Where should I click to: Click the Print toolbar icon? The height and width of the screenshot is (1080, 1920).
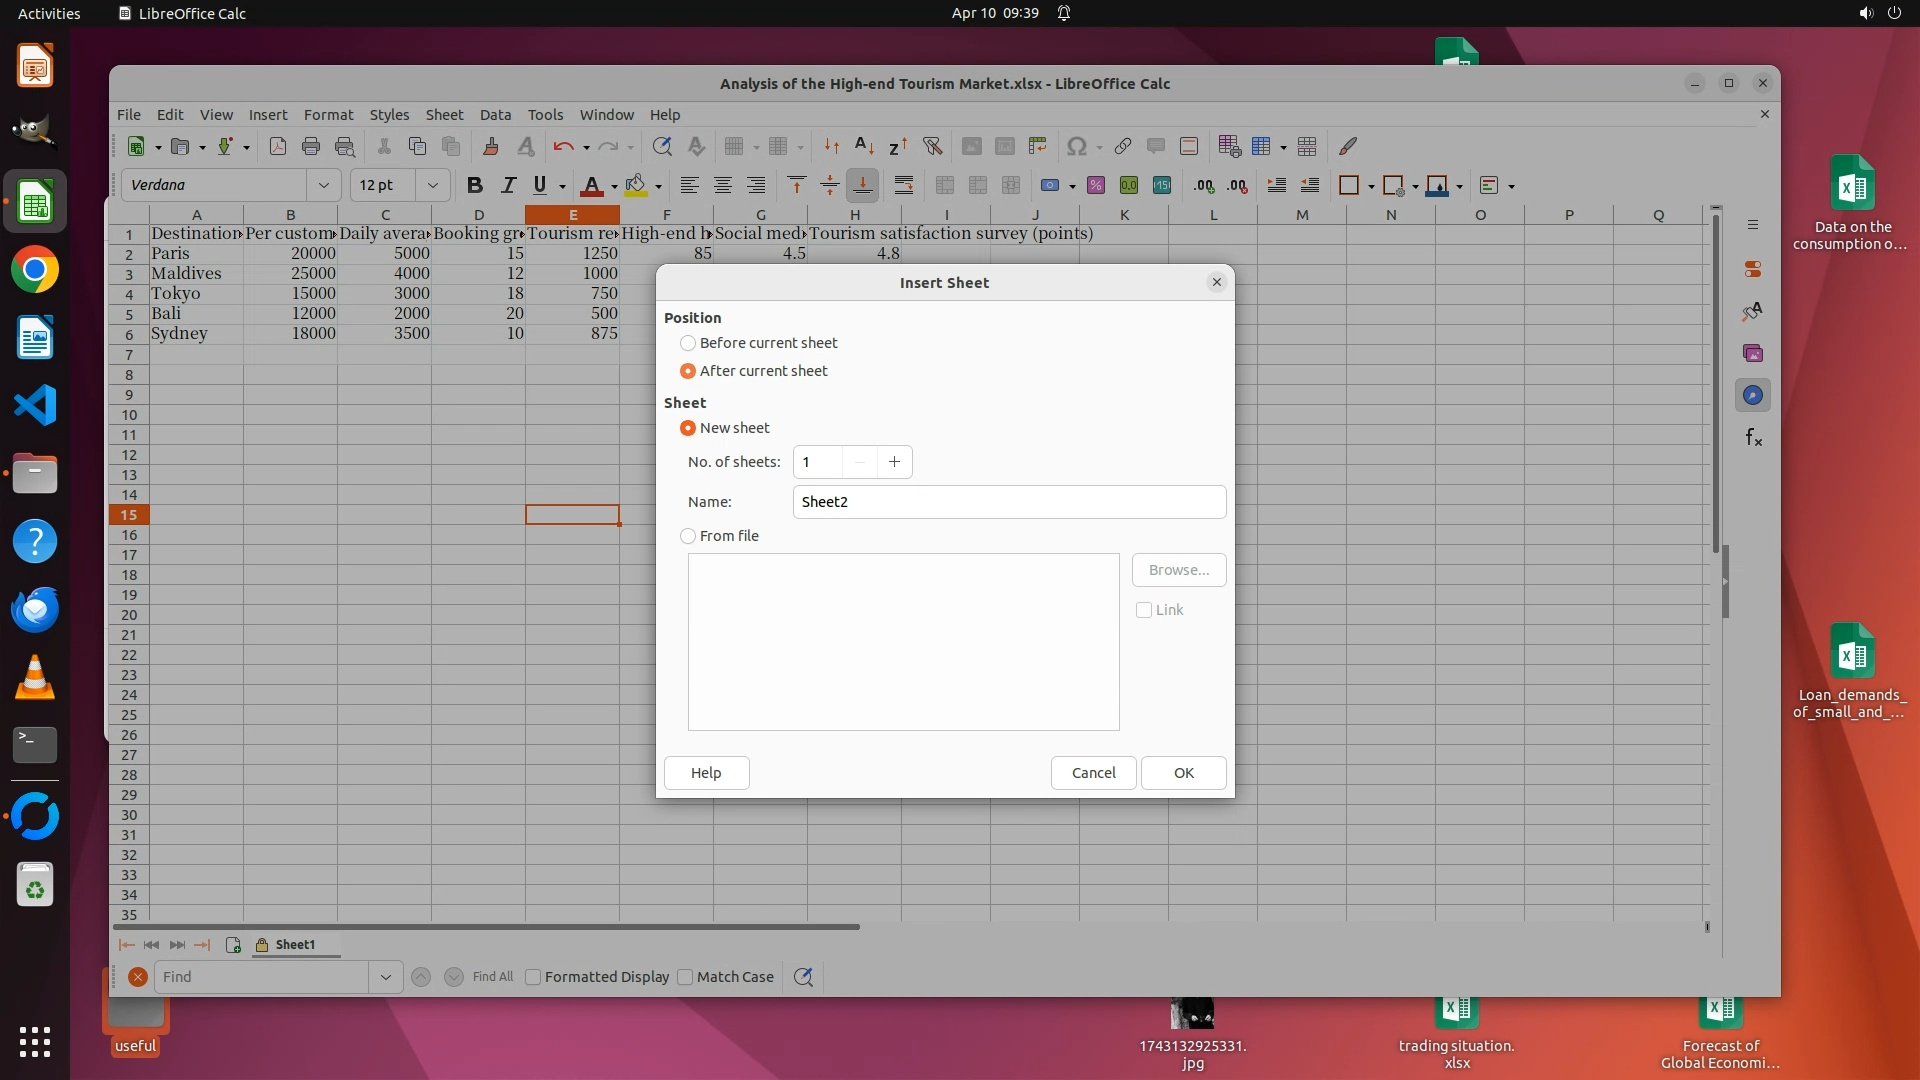pyautogui.click(x=311, y=146)
